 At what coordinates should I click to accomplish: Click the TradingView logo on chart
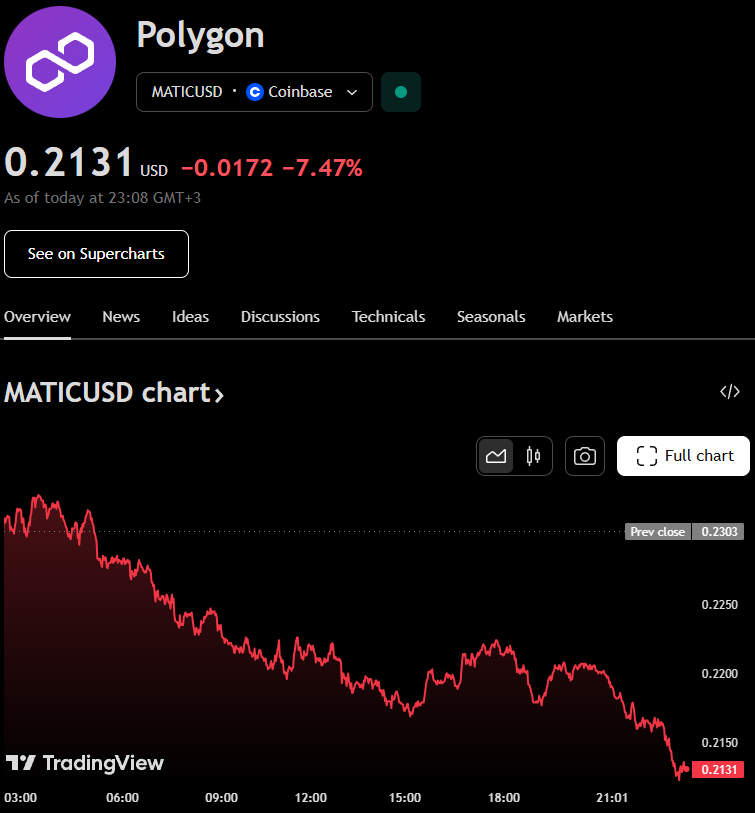(x=85, y=763)
